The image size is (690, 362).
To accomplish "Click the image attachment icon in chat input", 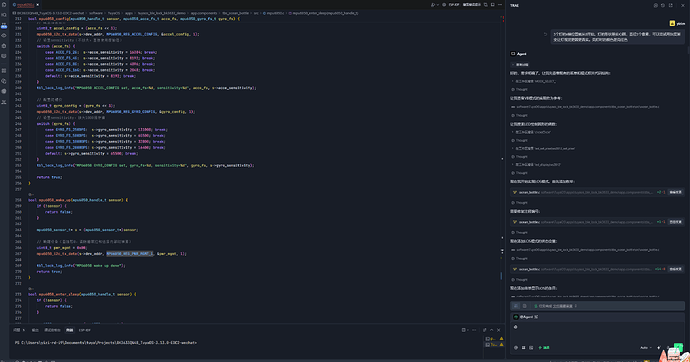I will click(531, 347).
